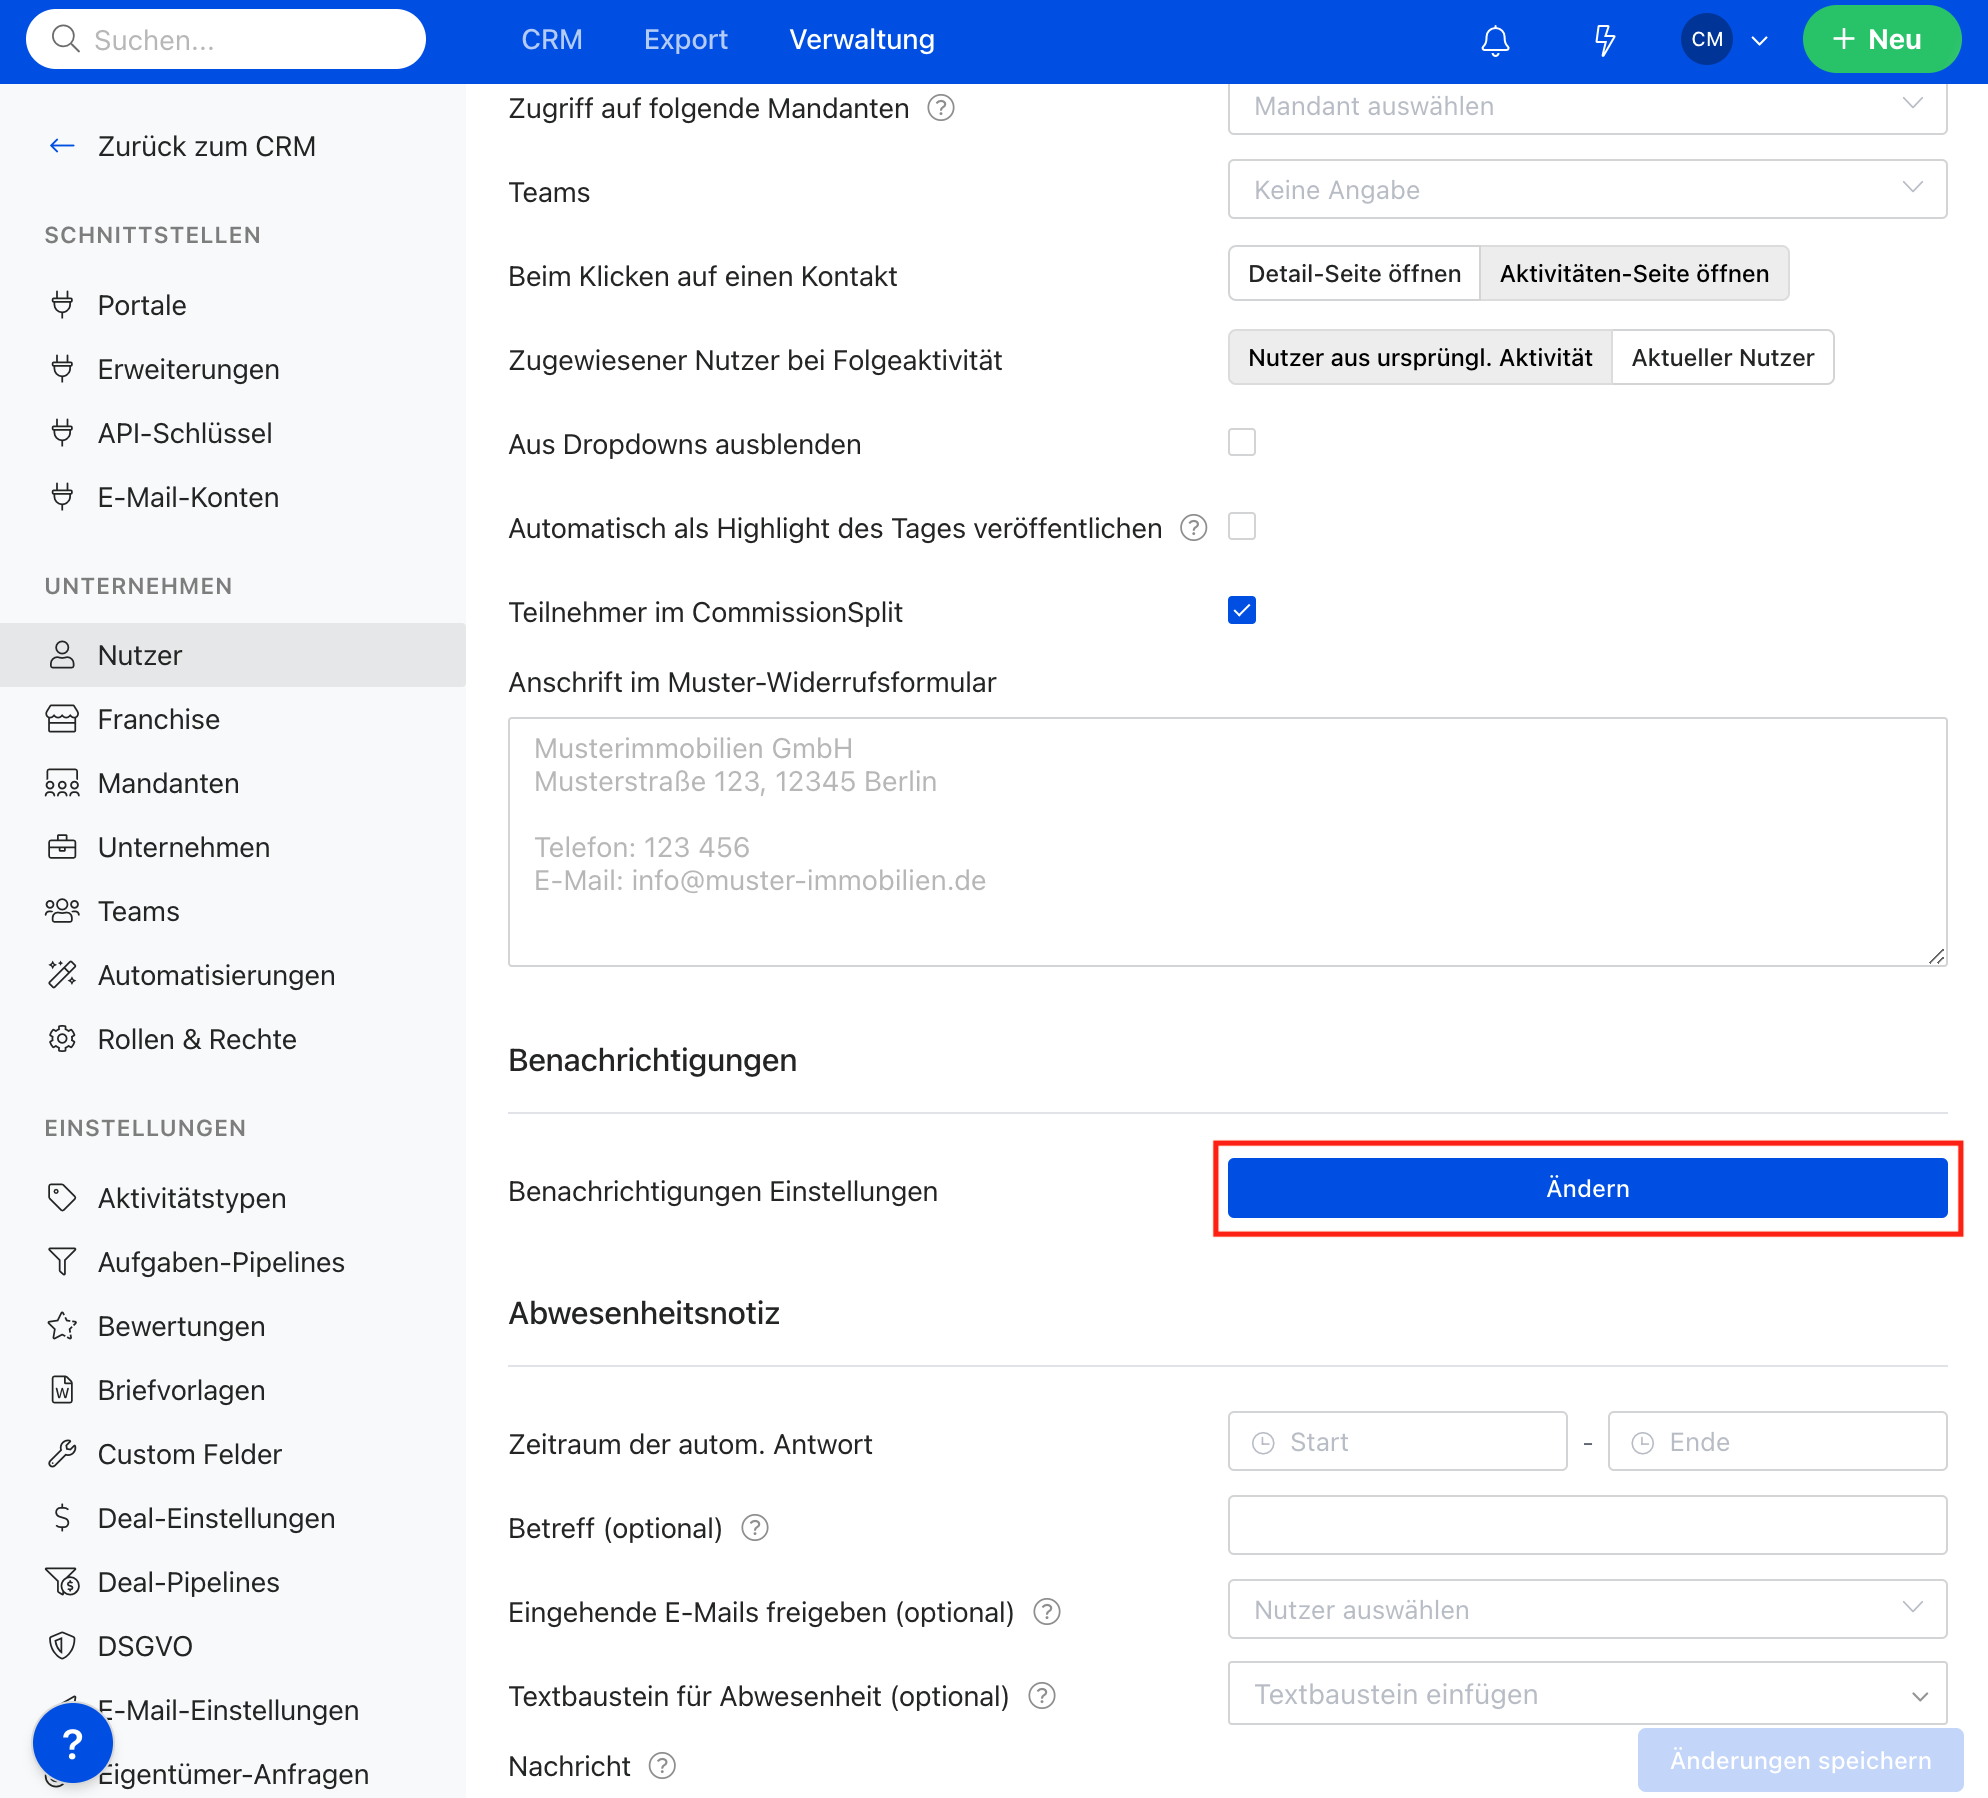Open the blue help question-mark bubble
The height and width of the screenshot is (1798, 1988).
[x=72, y=1743]
